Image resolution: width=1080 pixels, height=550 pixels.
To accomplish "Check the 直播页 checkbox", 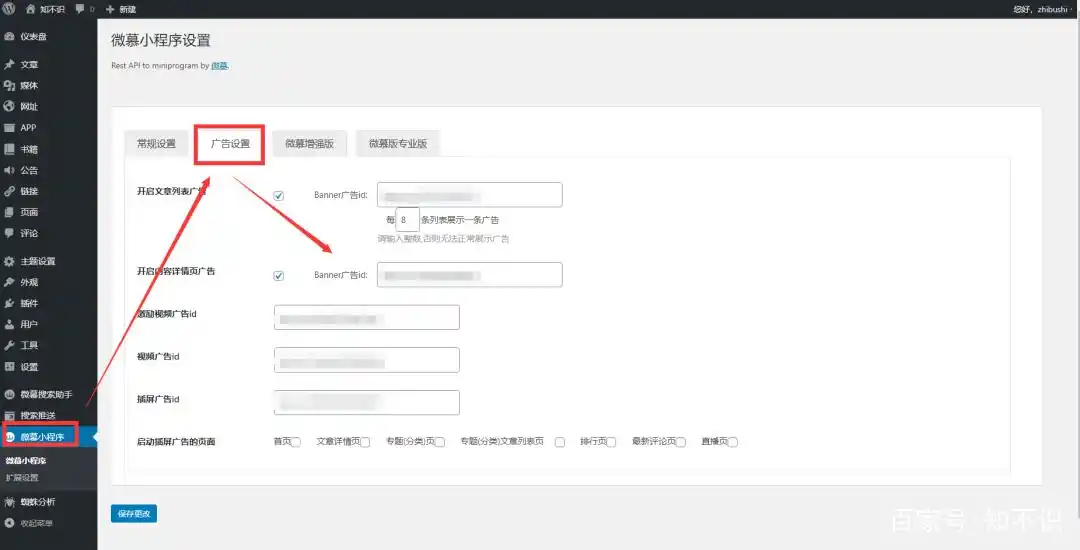I will [733, 442].
